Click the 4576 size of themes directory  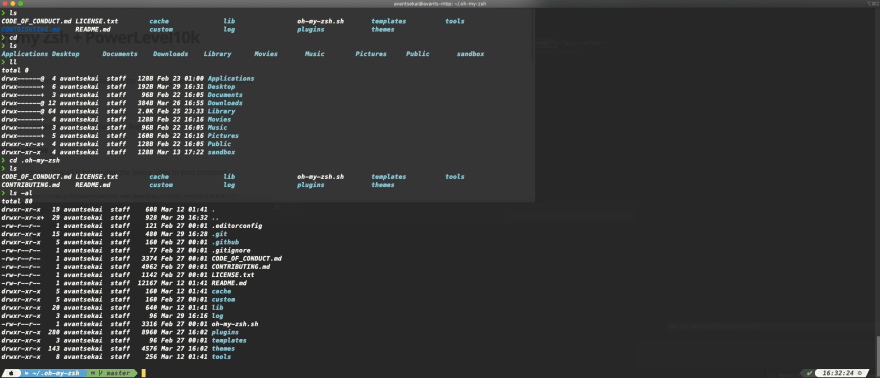click(x=150, y=348)
